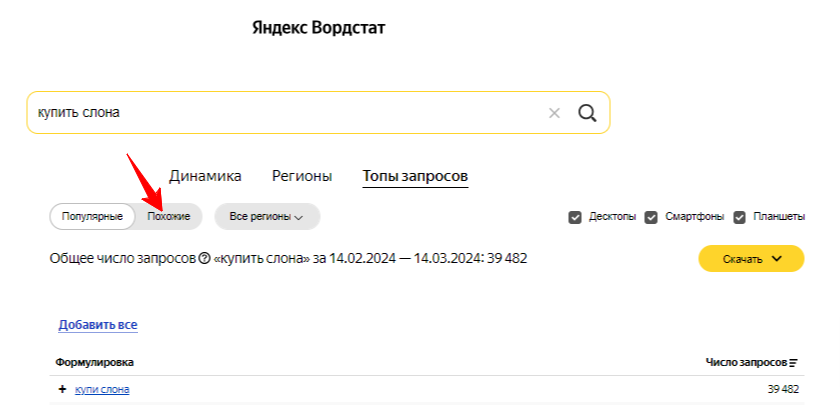Open the купи слона query link
840x405 pixels.
coord(102,389)
